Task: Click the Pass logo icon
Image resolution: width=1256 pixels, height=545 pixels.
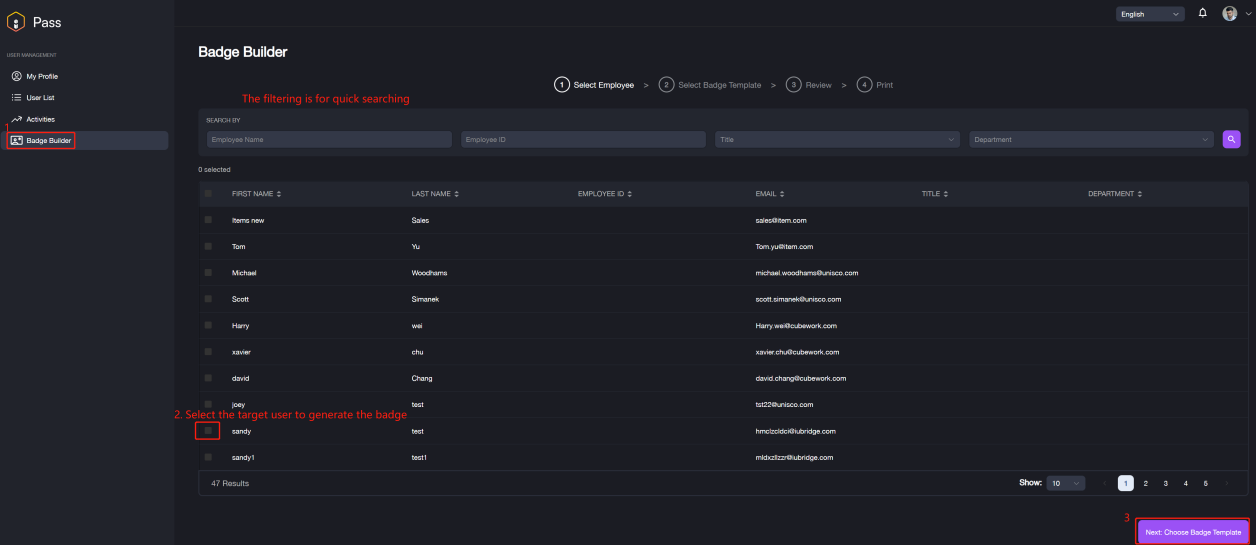Action: point(16,21)
